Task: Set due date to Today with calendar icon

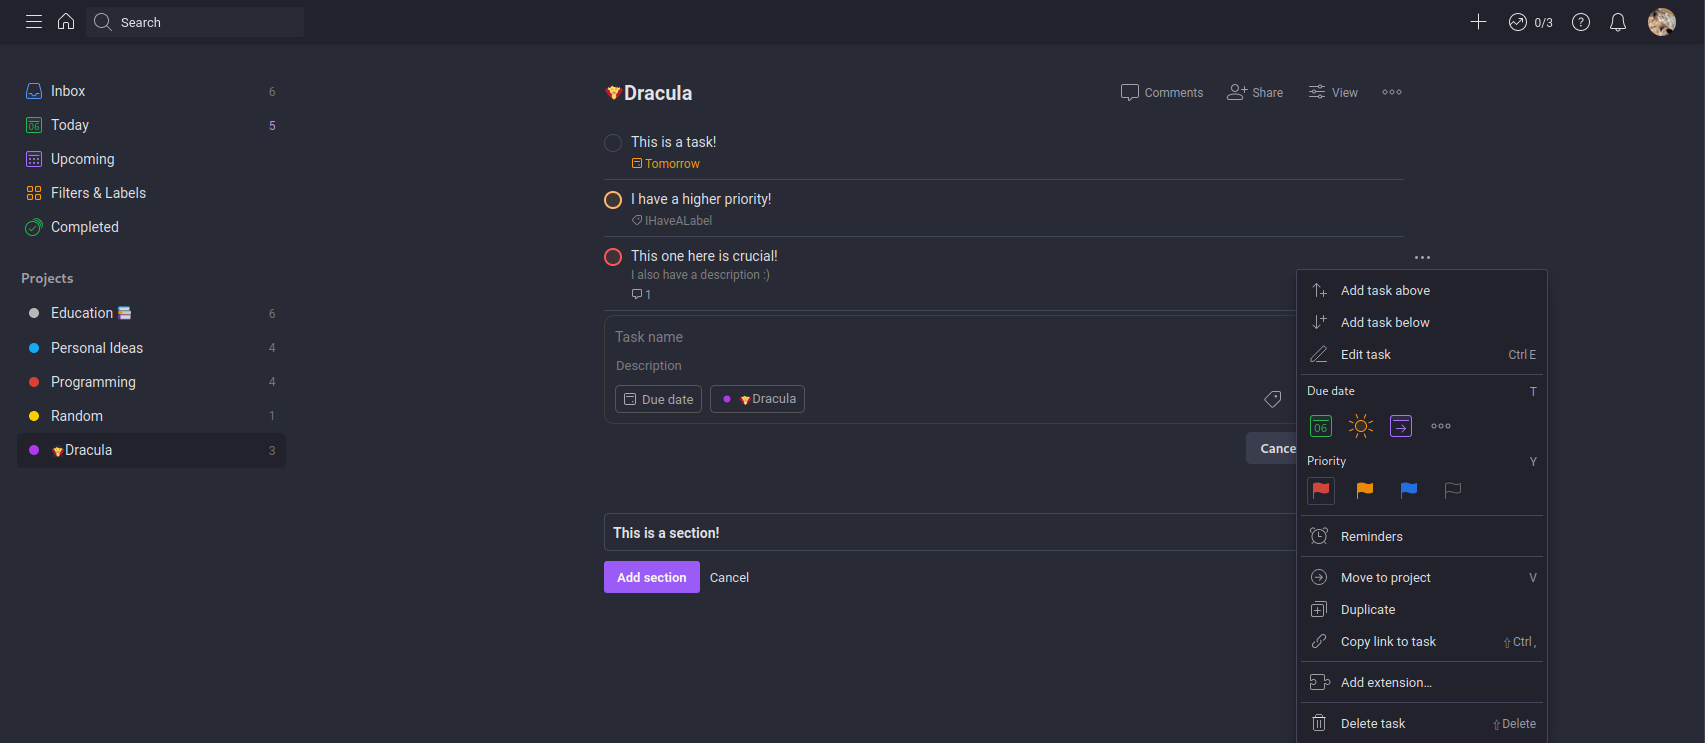Action: pos(1320,425)
